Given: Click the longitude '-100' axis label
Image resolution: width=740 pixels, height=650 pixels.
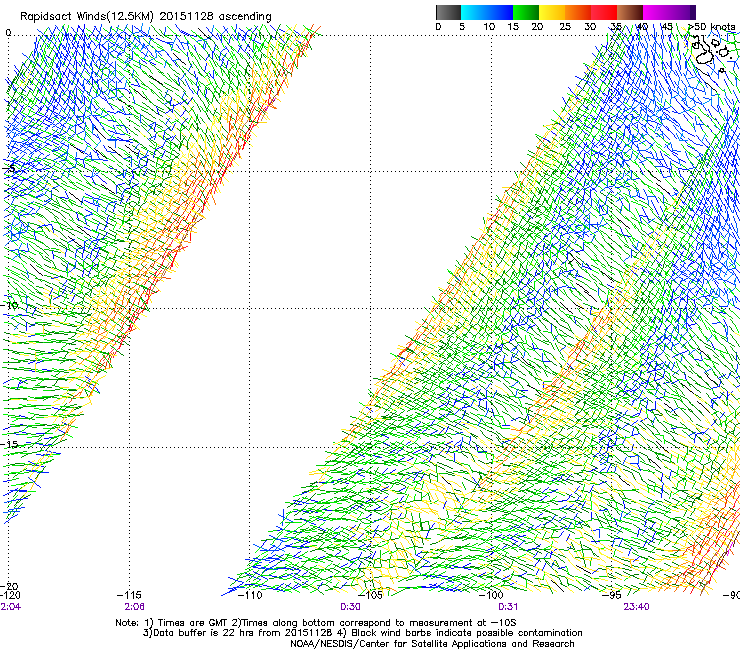Looking at the screenshot, I should point(491,595).
